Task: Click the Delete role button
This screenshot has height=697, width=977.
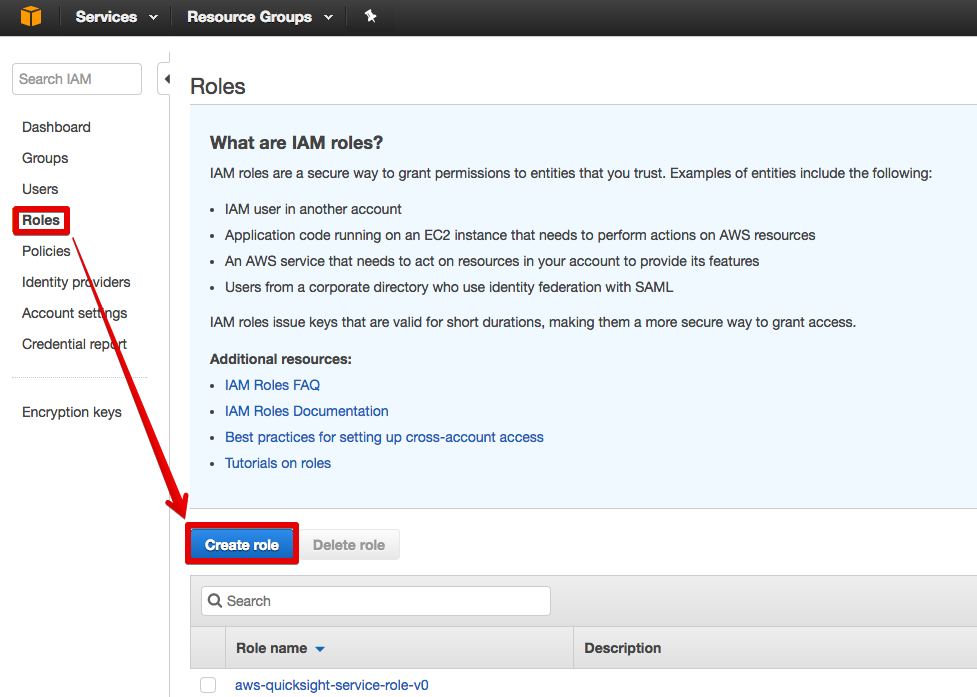Action: click(349, 545)
